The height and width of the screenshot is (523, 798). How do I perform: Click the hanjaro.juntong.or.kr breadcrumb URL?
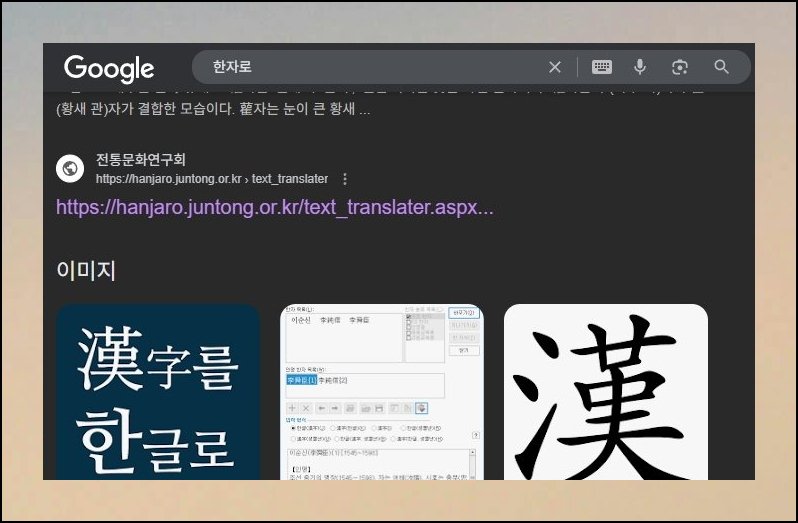tap(212, 179)
